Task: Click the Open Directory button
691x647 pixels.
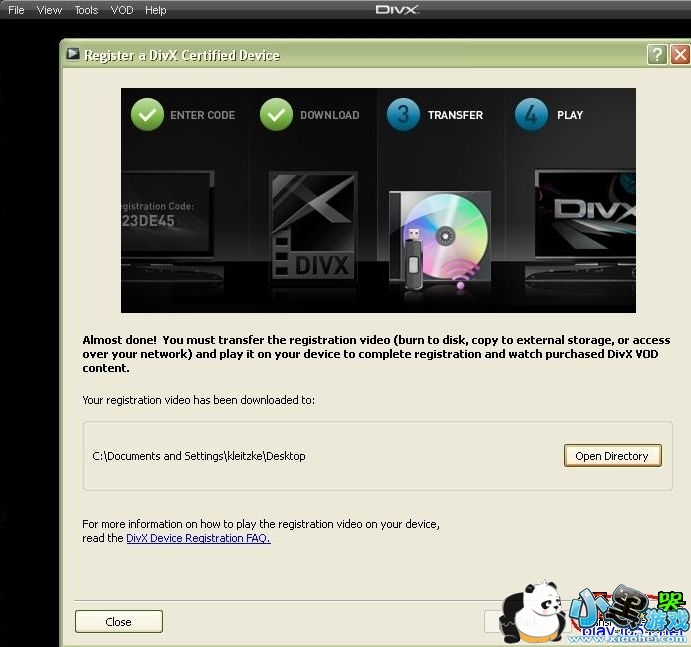Action: click(x=613, y=456)
